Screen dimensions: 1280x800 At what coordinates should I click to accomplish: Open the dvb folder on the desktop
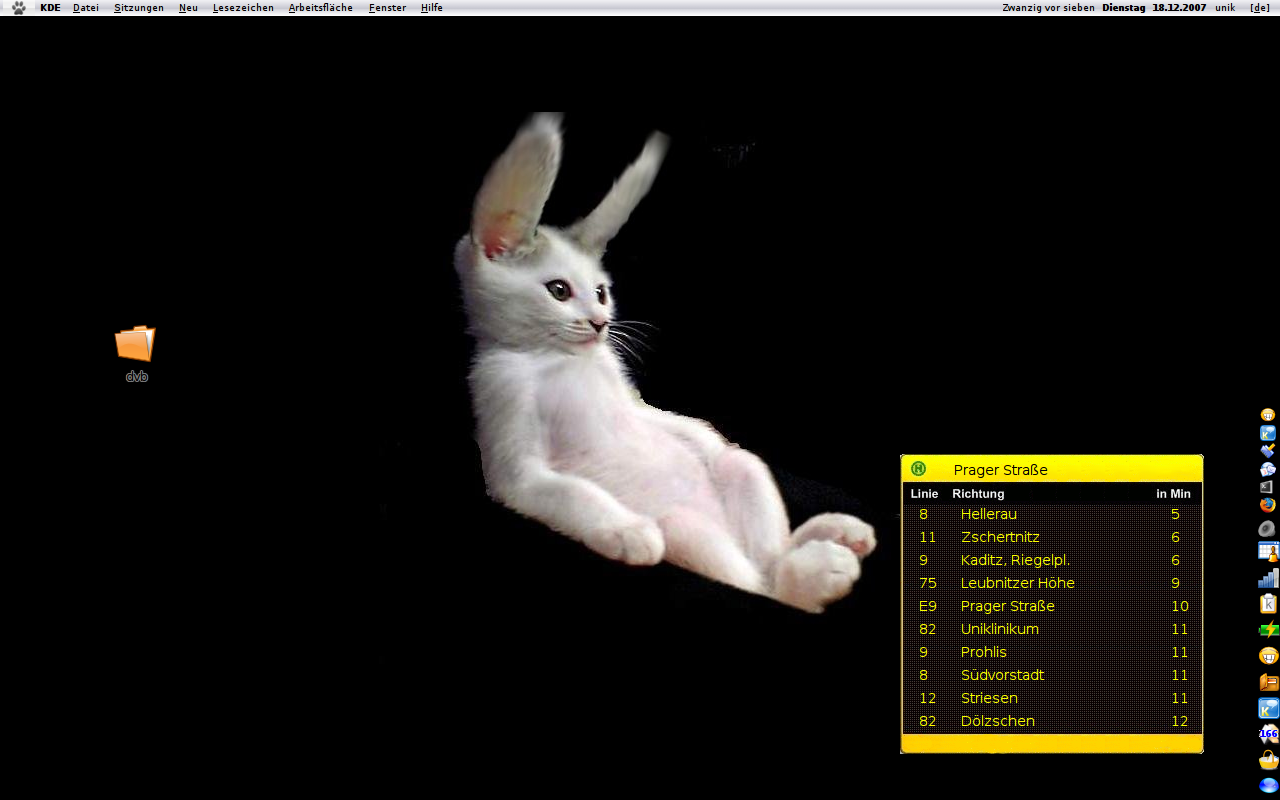pyautogui.click(x=136, y=354)
